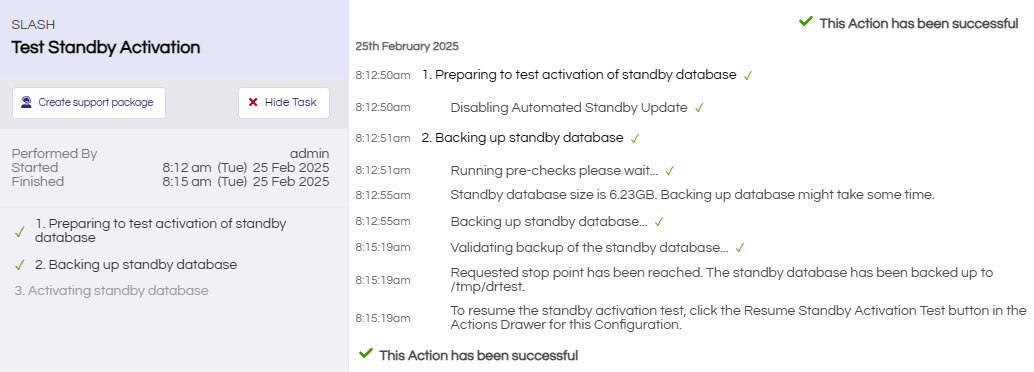Click the Standby database size is 6.23GB message
The width and height of the screenshot is (1034, 372).
pyautogui.click(x=692, y=195)
